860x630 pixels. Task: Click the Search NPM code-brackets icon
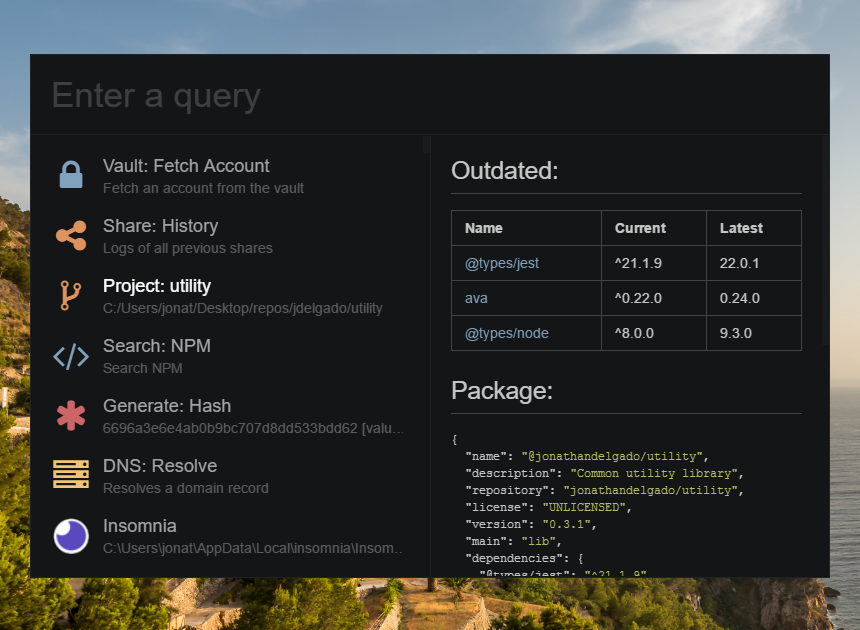tap(71, 356)
